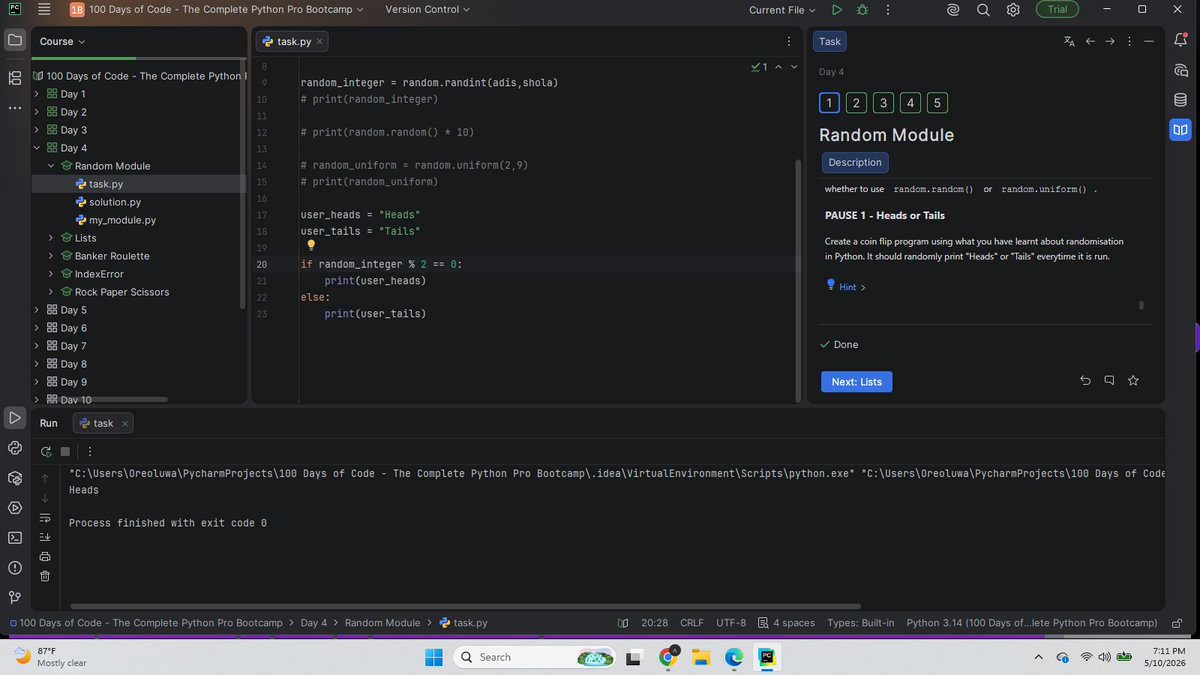Open the Terminal tool window icon
The height and width of the screenshot is (675, 1200).
(15, 537)
